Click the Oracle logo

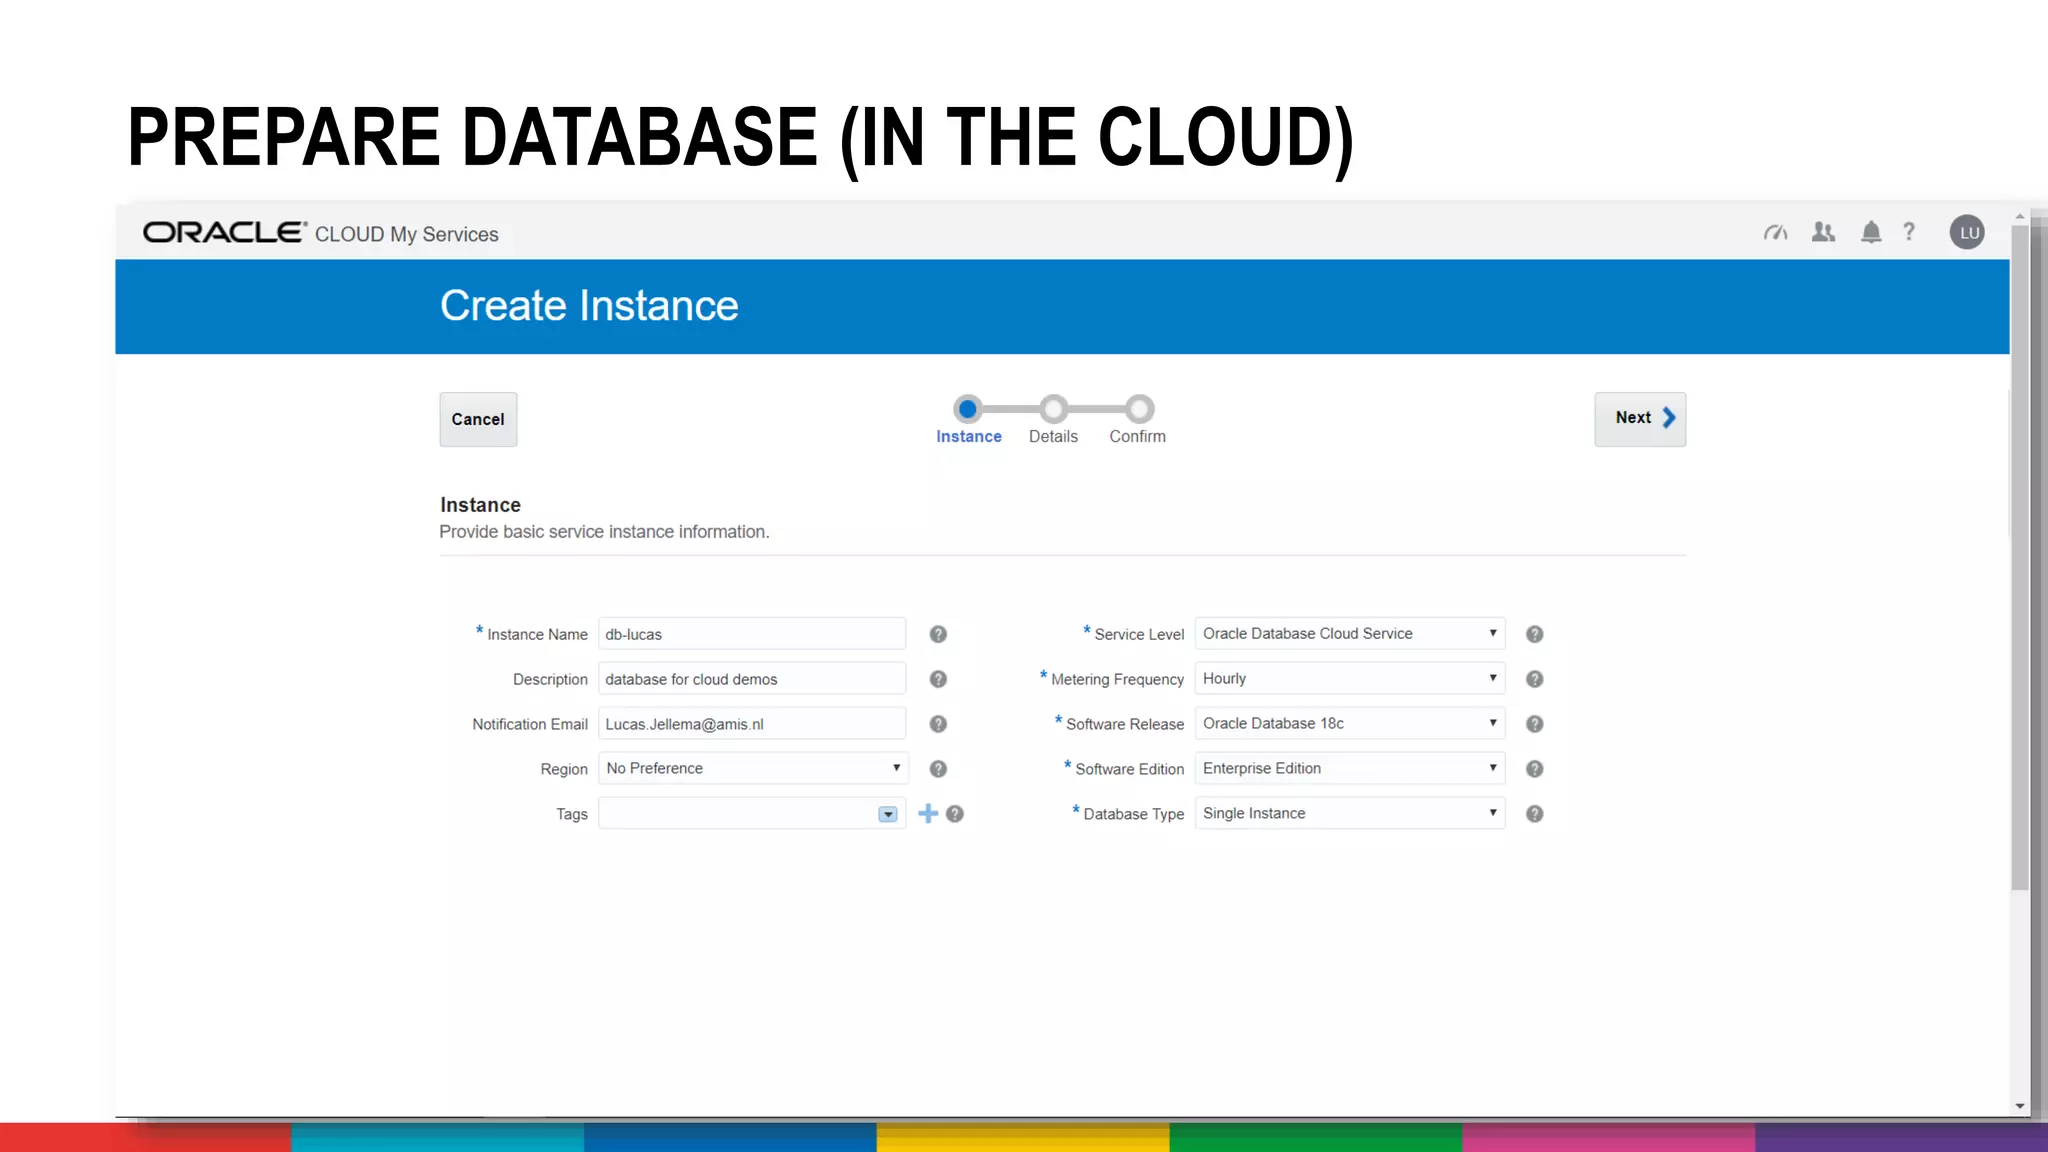click(x=224, y=232)
